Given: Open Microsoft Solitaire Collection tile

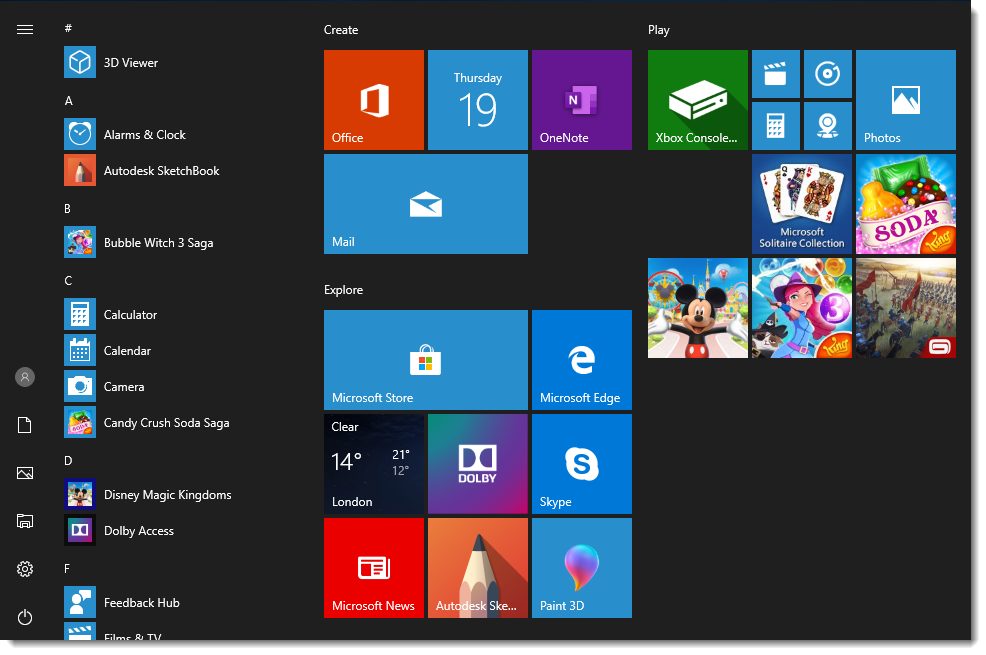Looking at the screenshot, I should [801, 204].
